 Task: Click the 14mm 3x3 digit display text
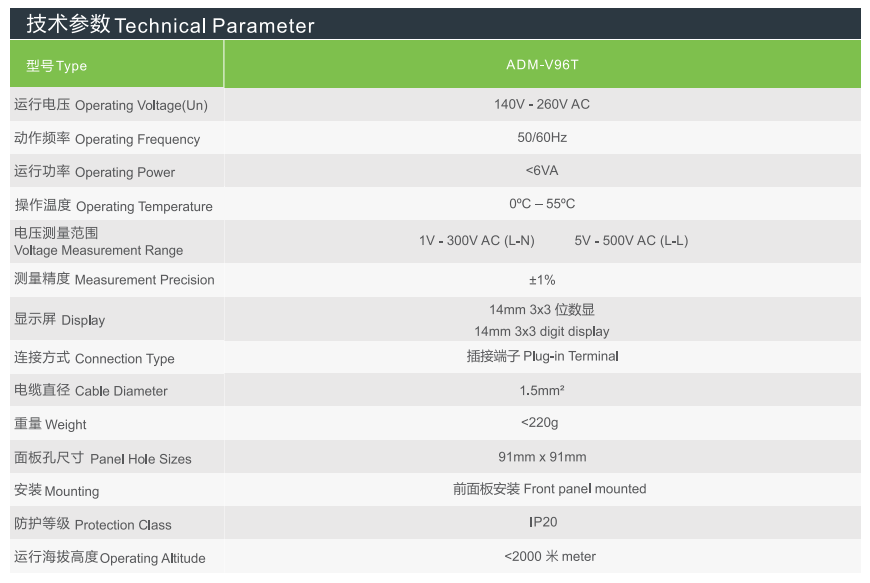pos(542,331)
